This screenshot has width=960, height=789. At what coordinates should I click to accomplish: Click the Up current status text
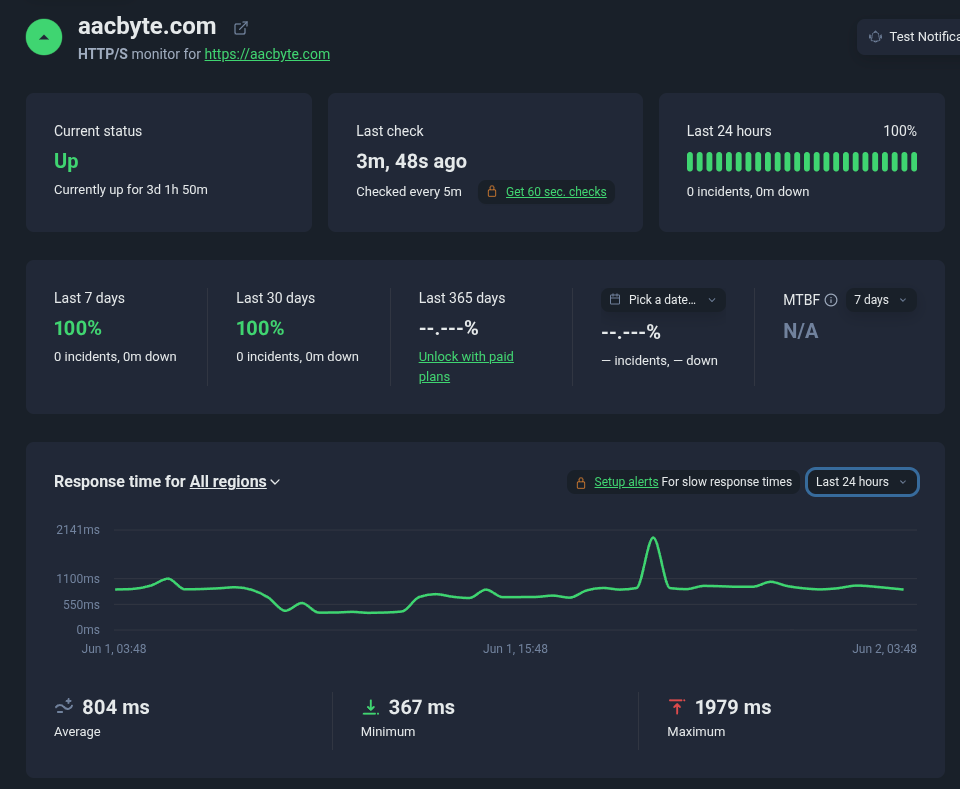pos(66,161)
